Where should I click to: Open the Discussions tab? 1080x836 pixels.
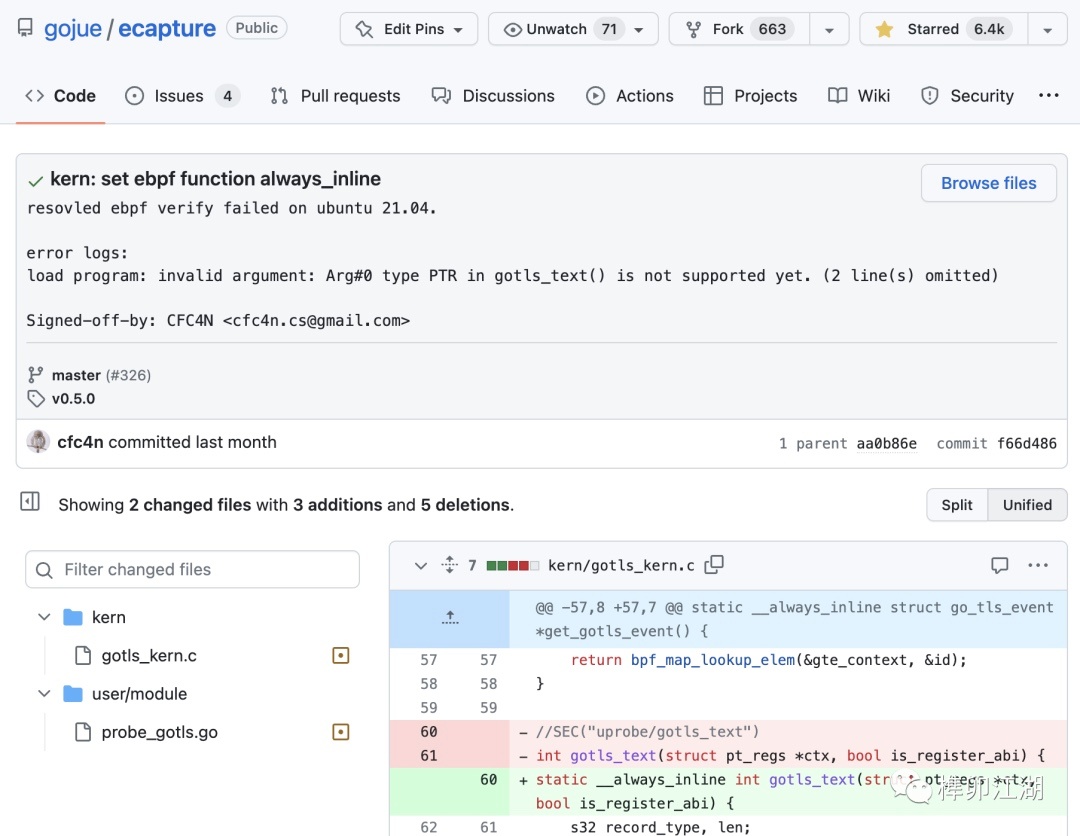[493, 96]
